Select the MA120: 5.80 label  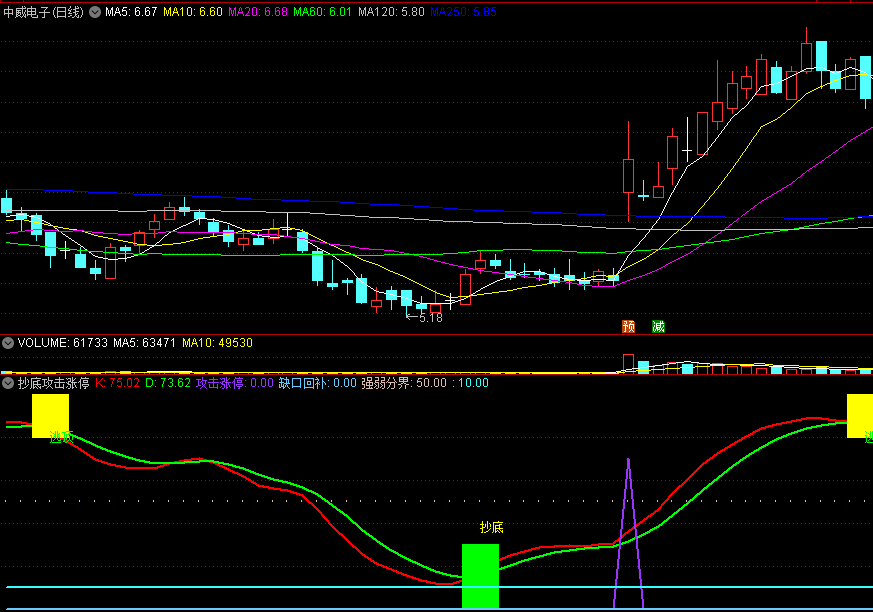click(391, 12)
